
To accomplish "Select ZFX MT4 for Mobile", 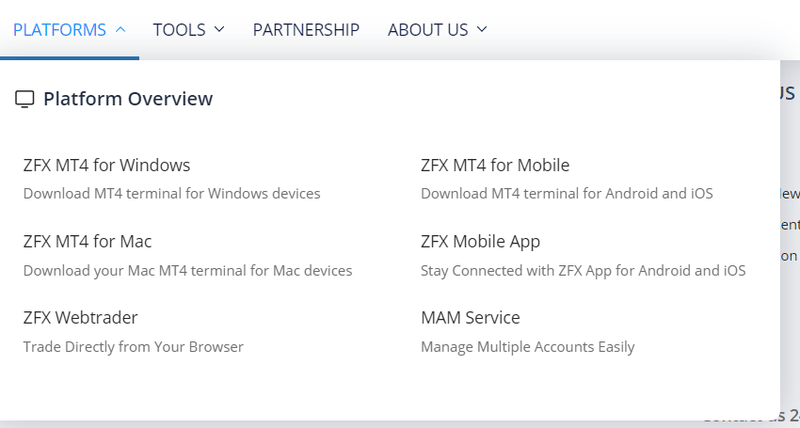I will click(x=495, y=165).
